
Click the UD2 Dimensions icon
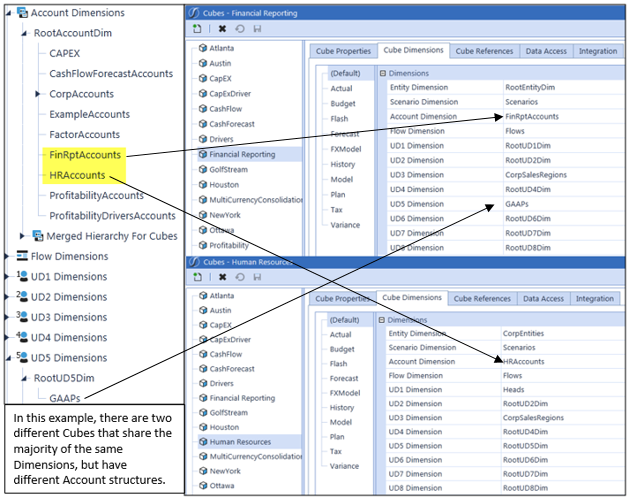(22, 297)
